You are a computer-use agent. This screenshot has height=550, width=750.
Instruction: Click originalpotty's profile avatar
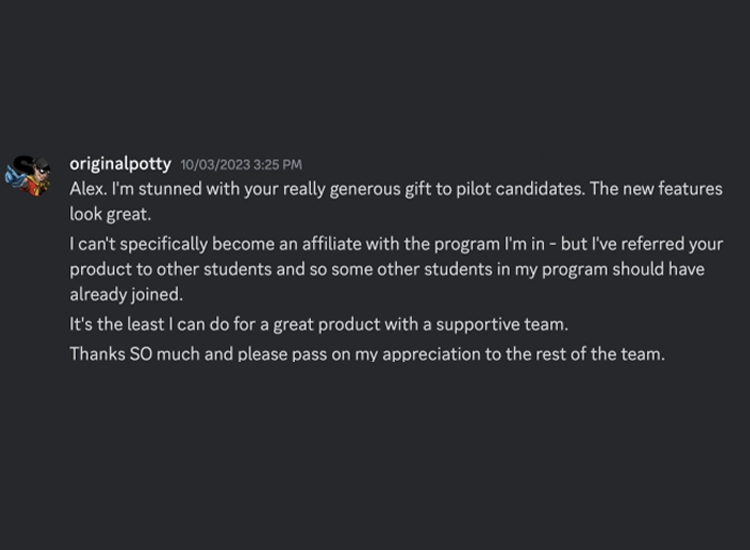click(x=29, y=176)
